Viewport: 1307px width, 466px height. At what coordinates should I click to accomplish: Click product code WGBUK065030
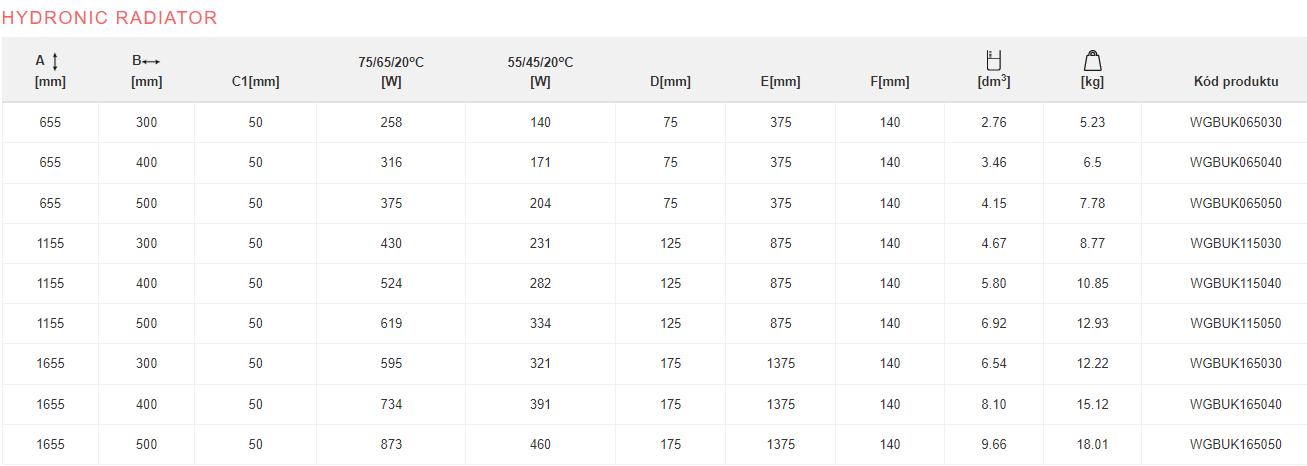tap(1235, 123)
